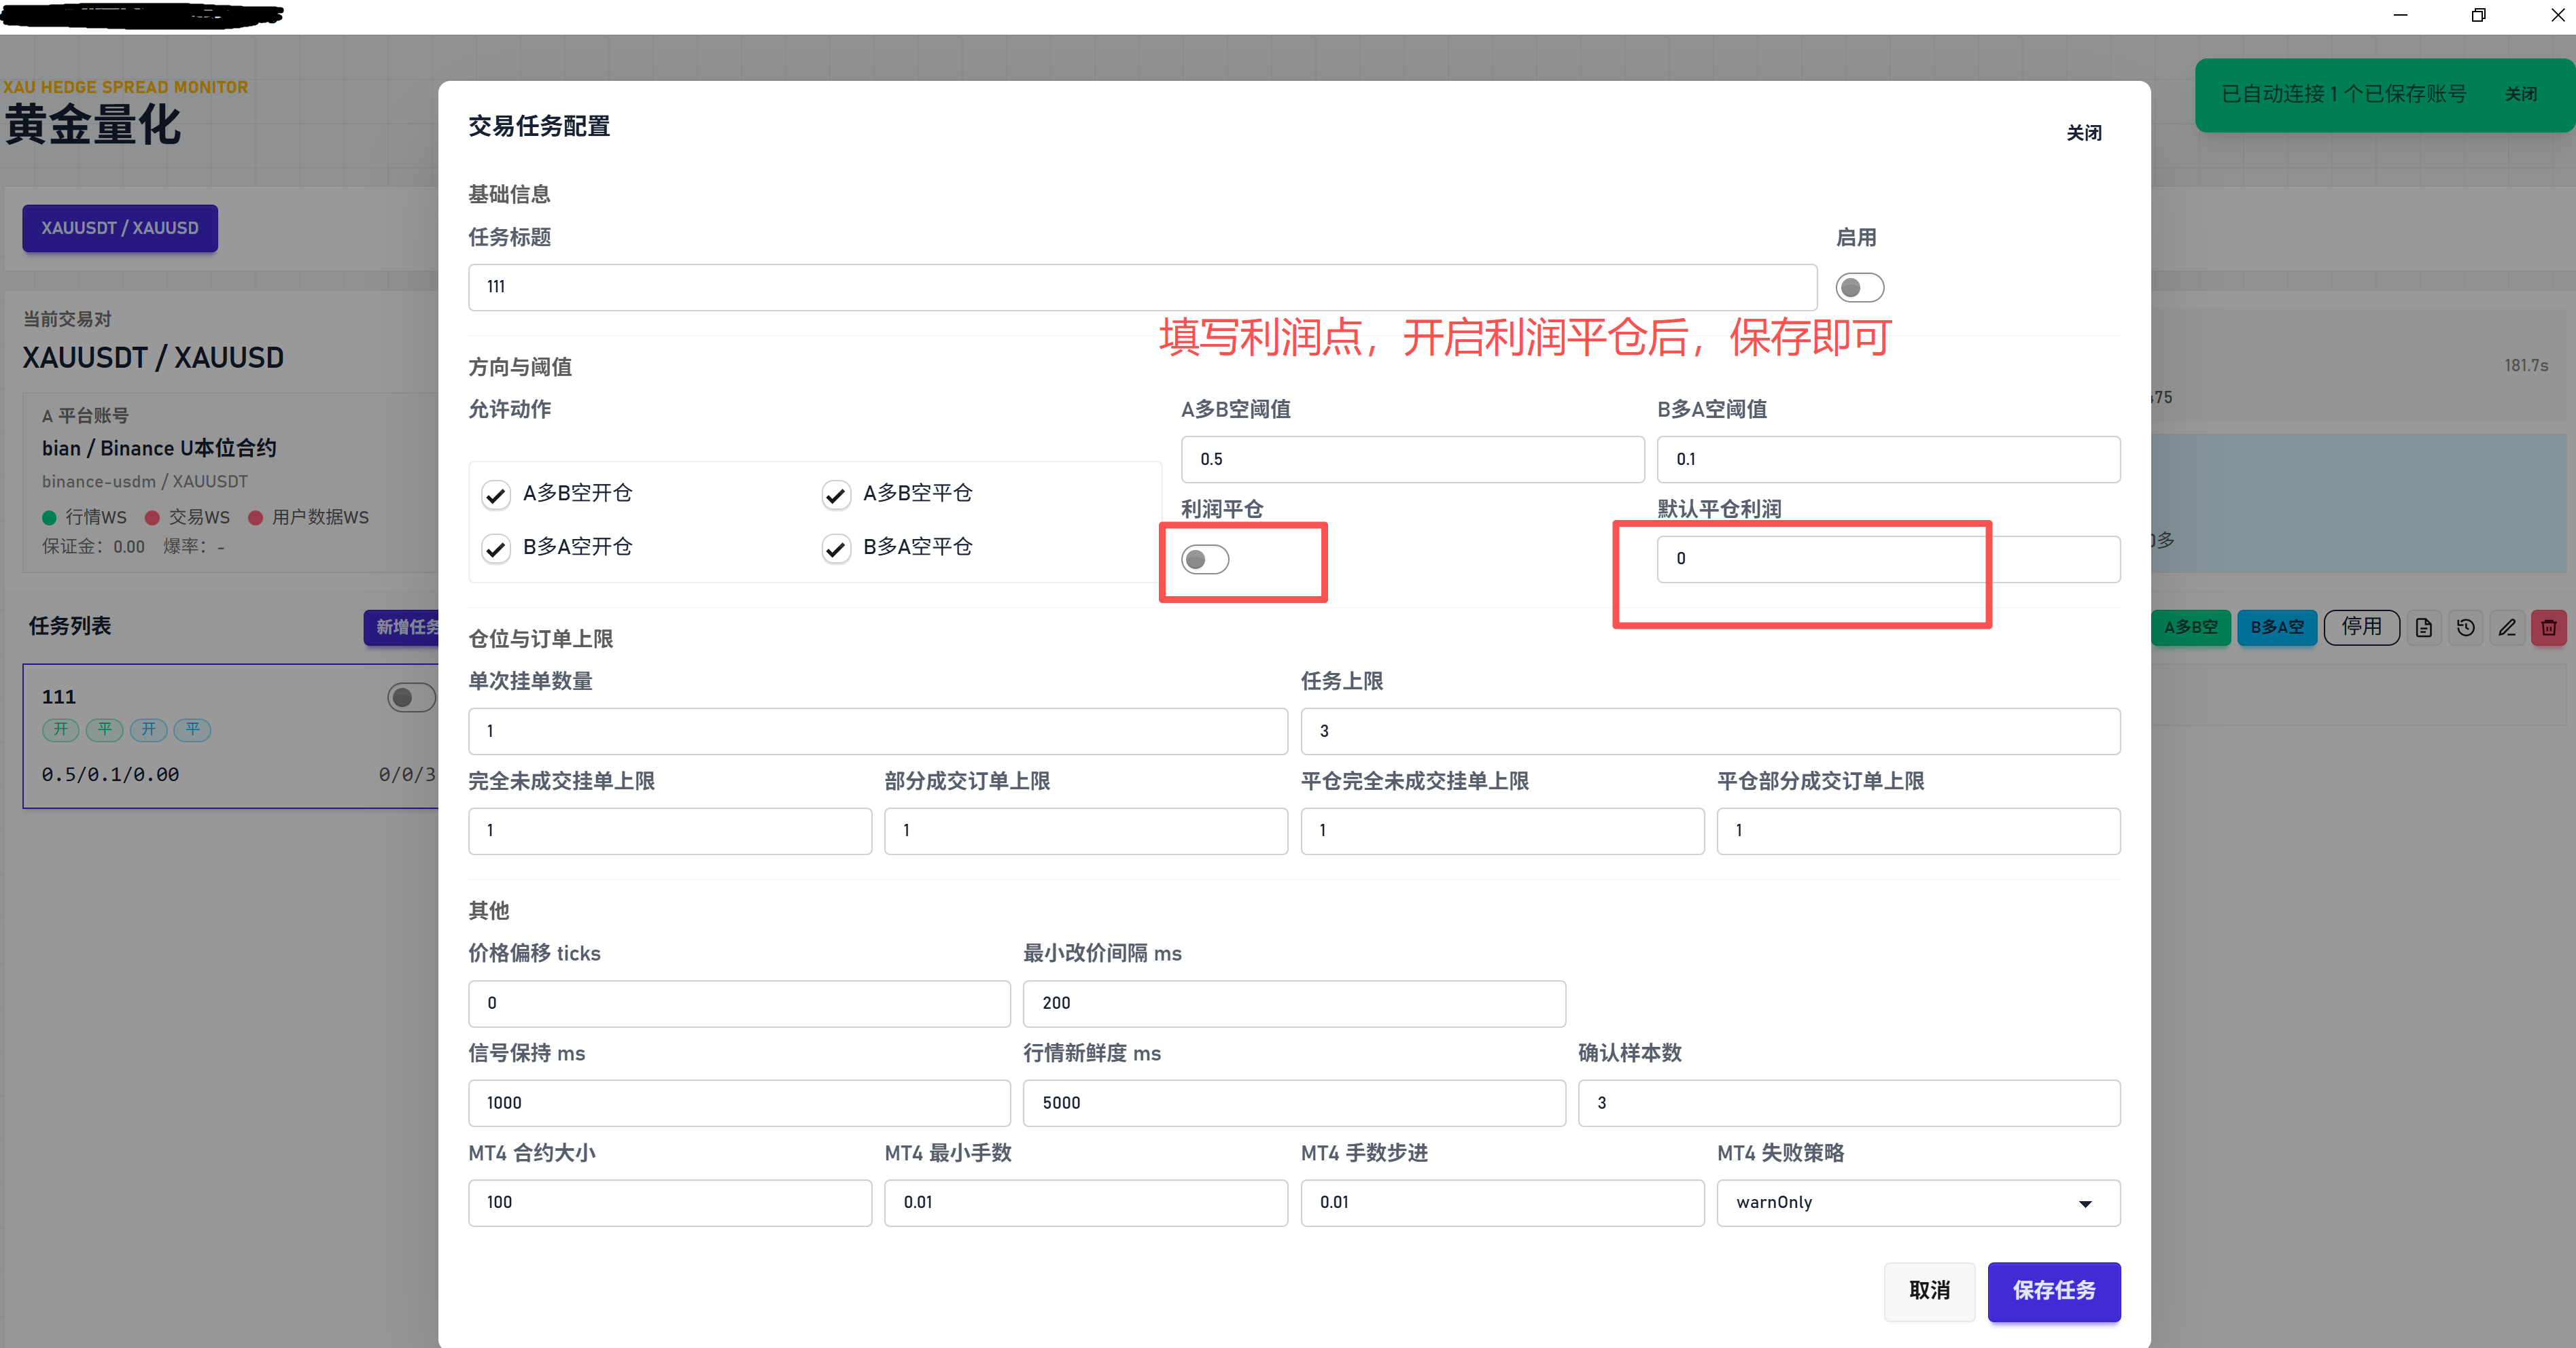
Task: Focus the 平仓部分成交订单上限 input
Action: 1918,831
